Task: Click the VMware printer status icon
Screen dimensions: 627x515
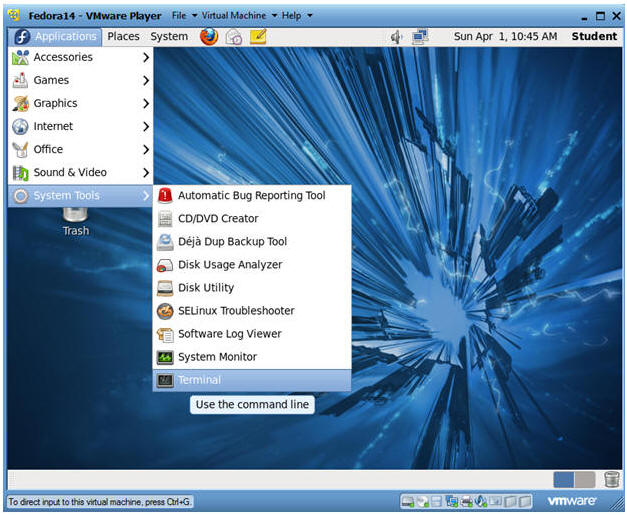Action: [466, 501]
